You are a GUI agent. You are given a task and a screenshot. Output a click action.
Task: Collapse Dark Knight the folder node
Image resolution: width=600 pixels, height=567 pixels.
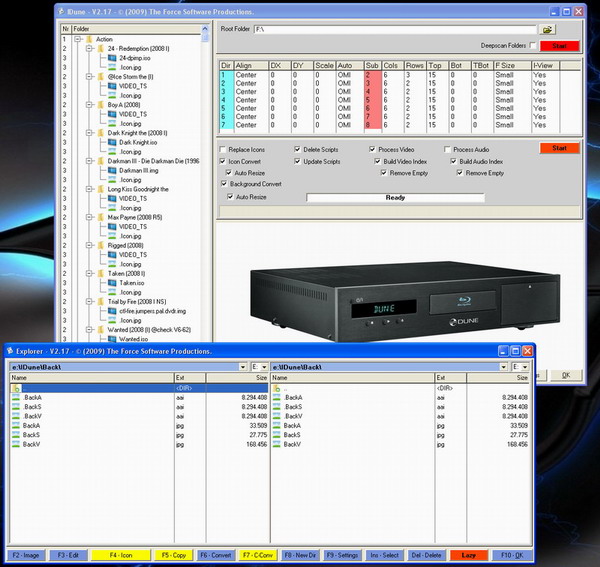[x=89, y=133]
